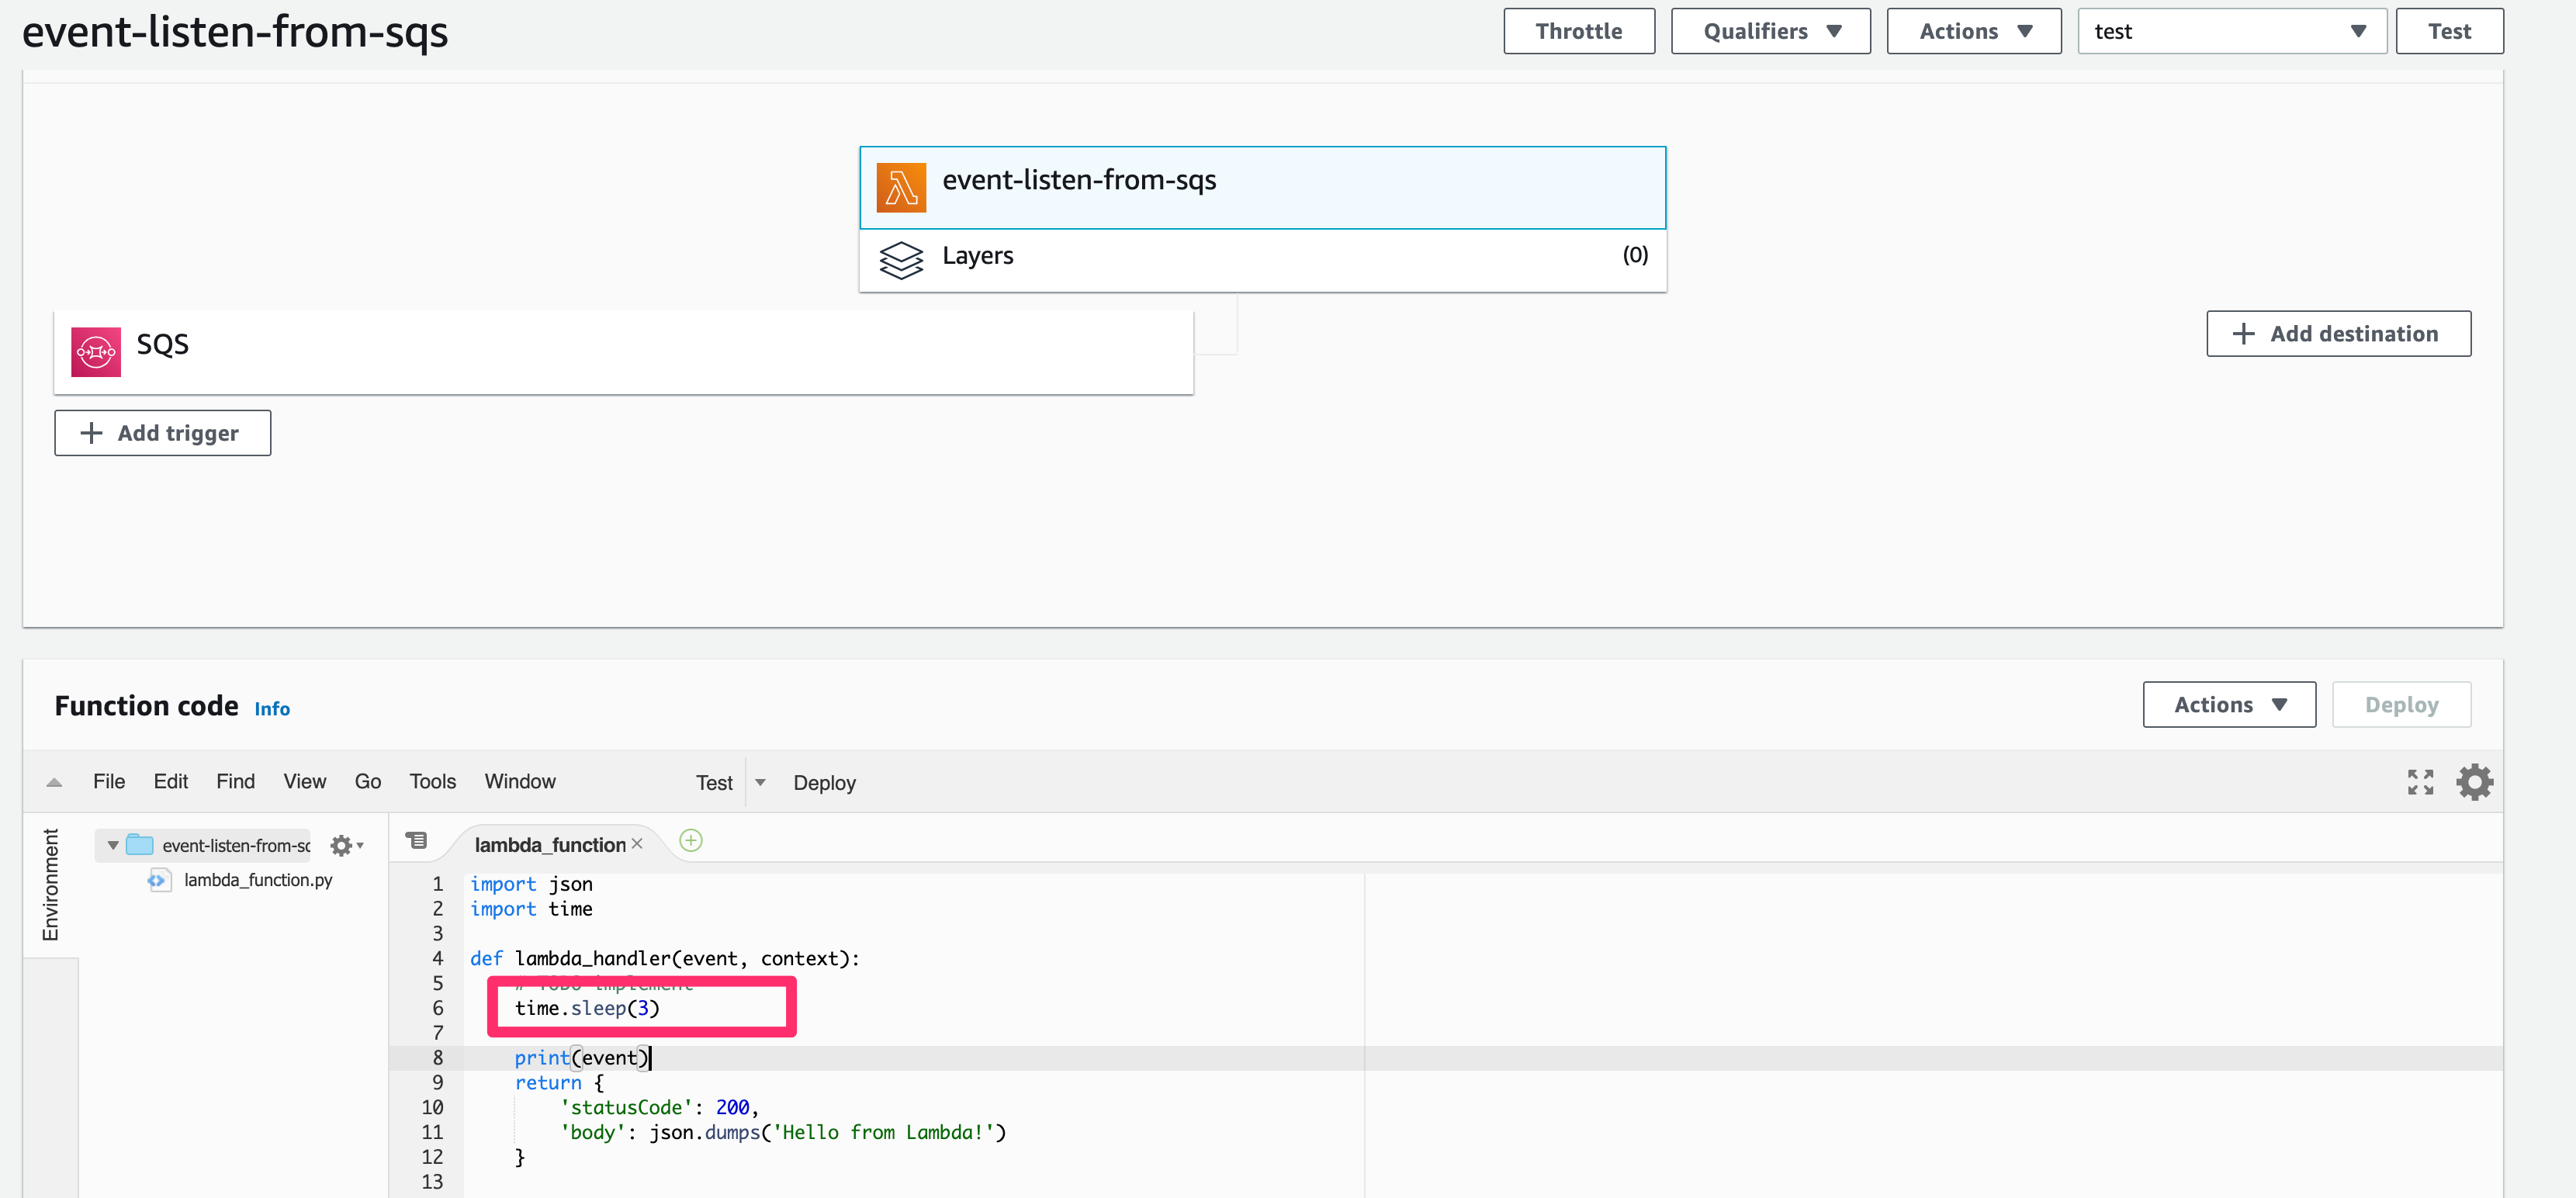Collapse the editor menu bar arrow

click(54, 782)
